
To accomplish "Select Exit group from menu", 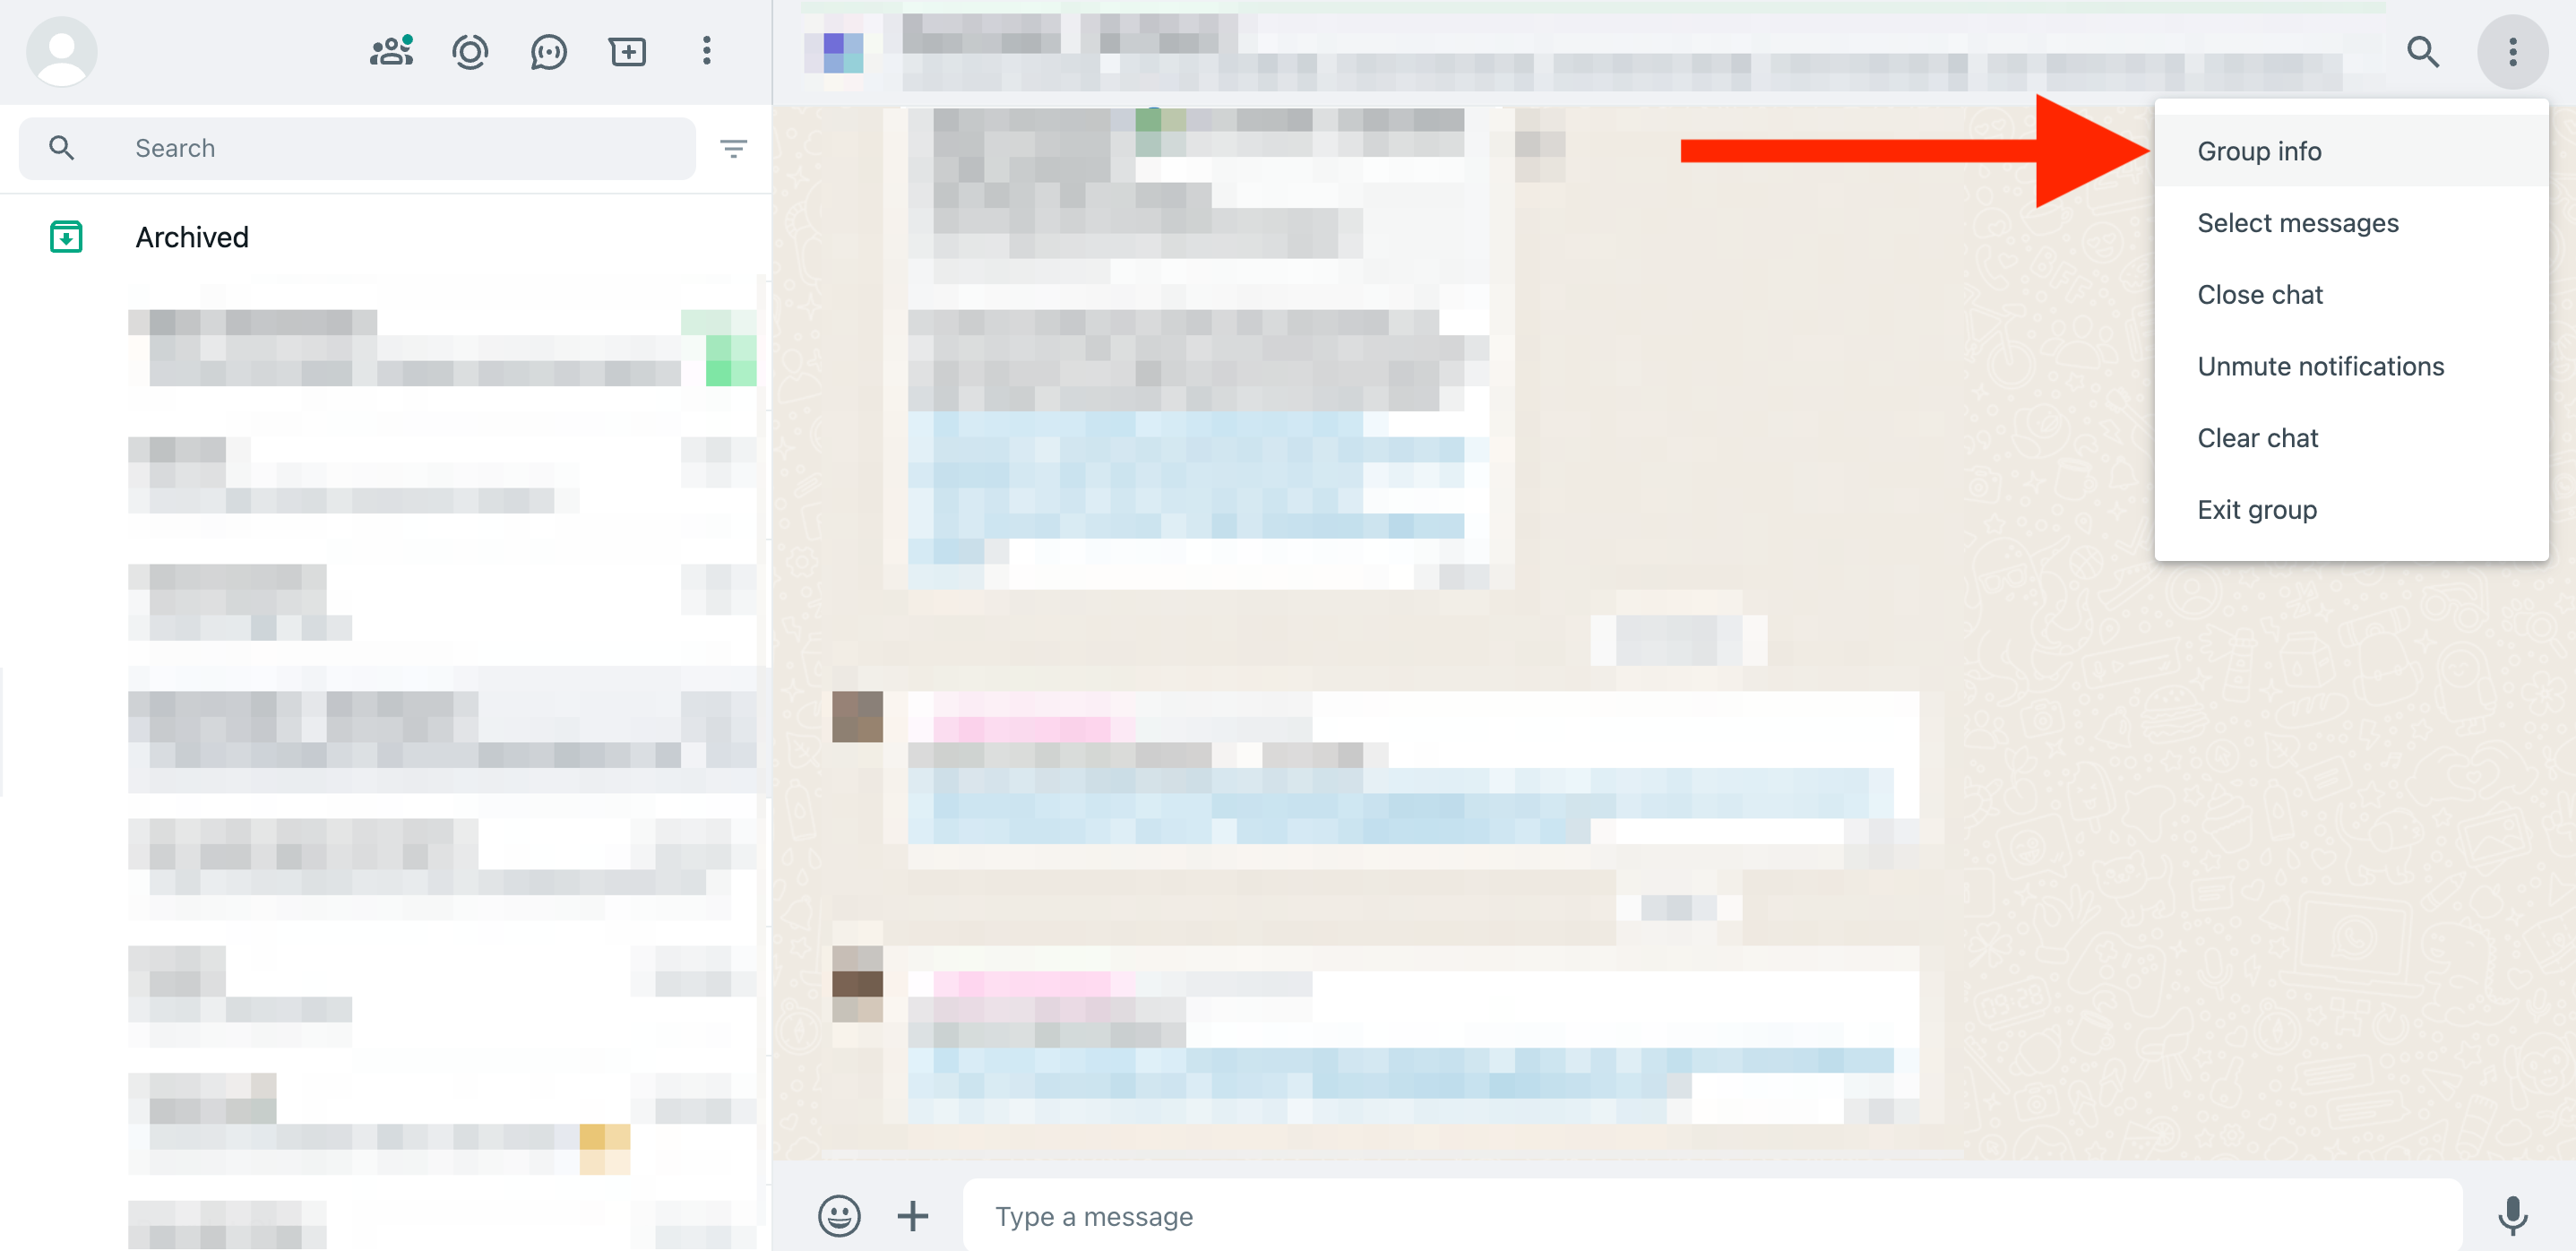I will point(2257,508).
